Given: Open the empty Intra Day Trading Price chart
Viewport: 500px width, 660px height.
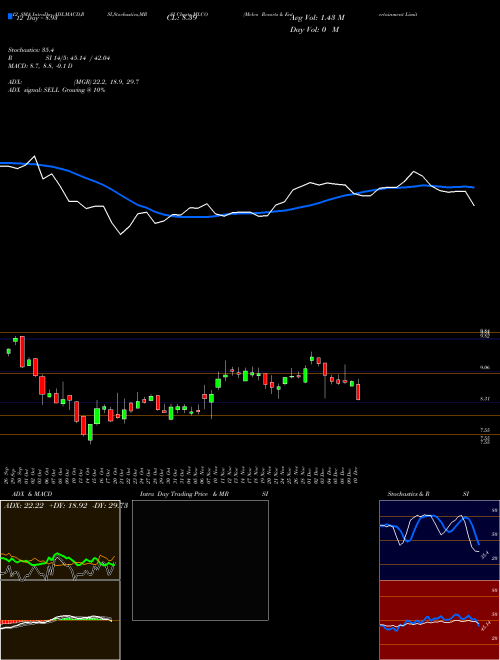Looking at the screenshot, I should (200, 560).
